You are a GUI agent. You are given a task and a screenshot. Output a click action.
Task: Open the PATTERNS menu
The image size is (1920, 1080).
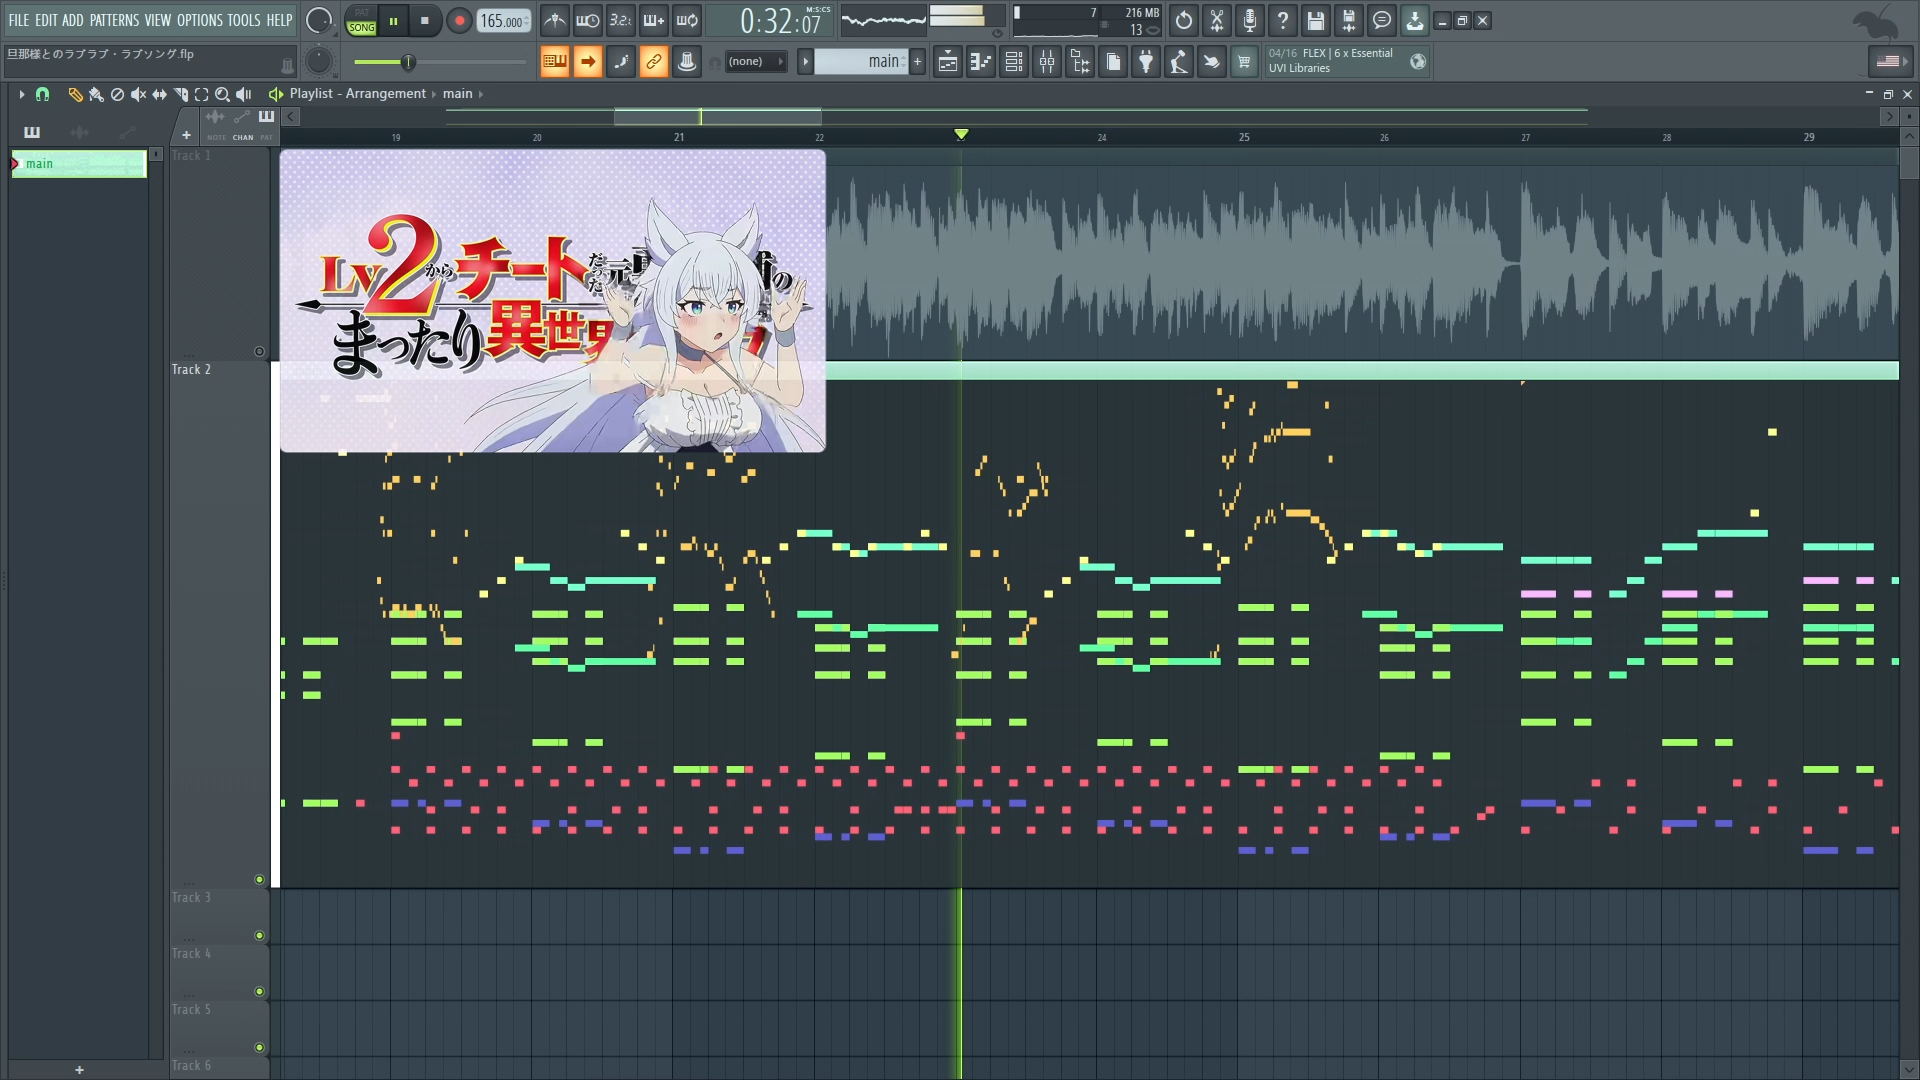[x=114, y=20]
